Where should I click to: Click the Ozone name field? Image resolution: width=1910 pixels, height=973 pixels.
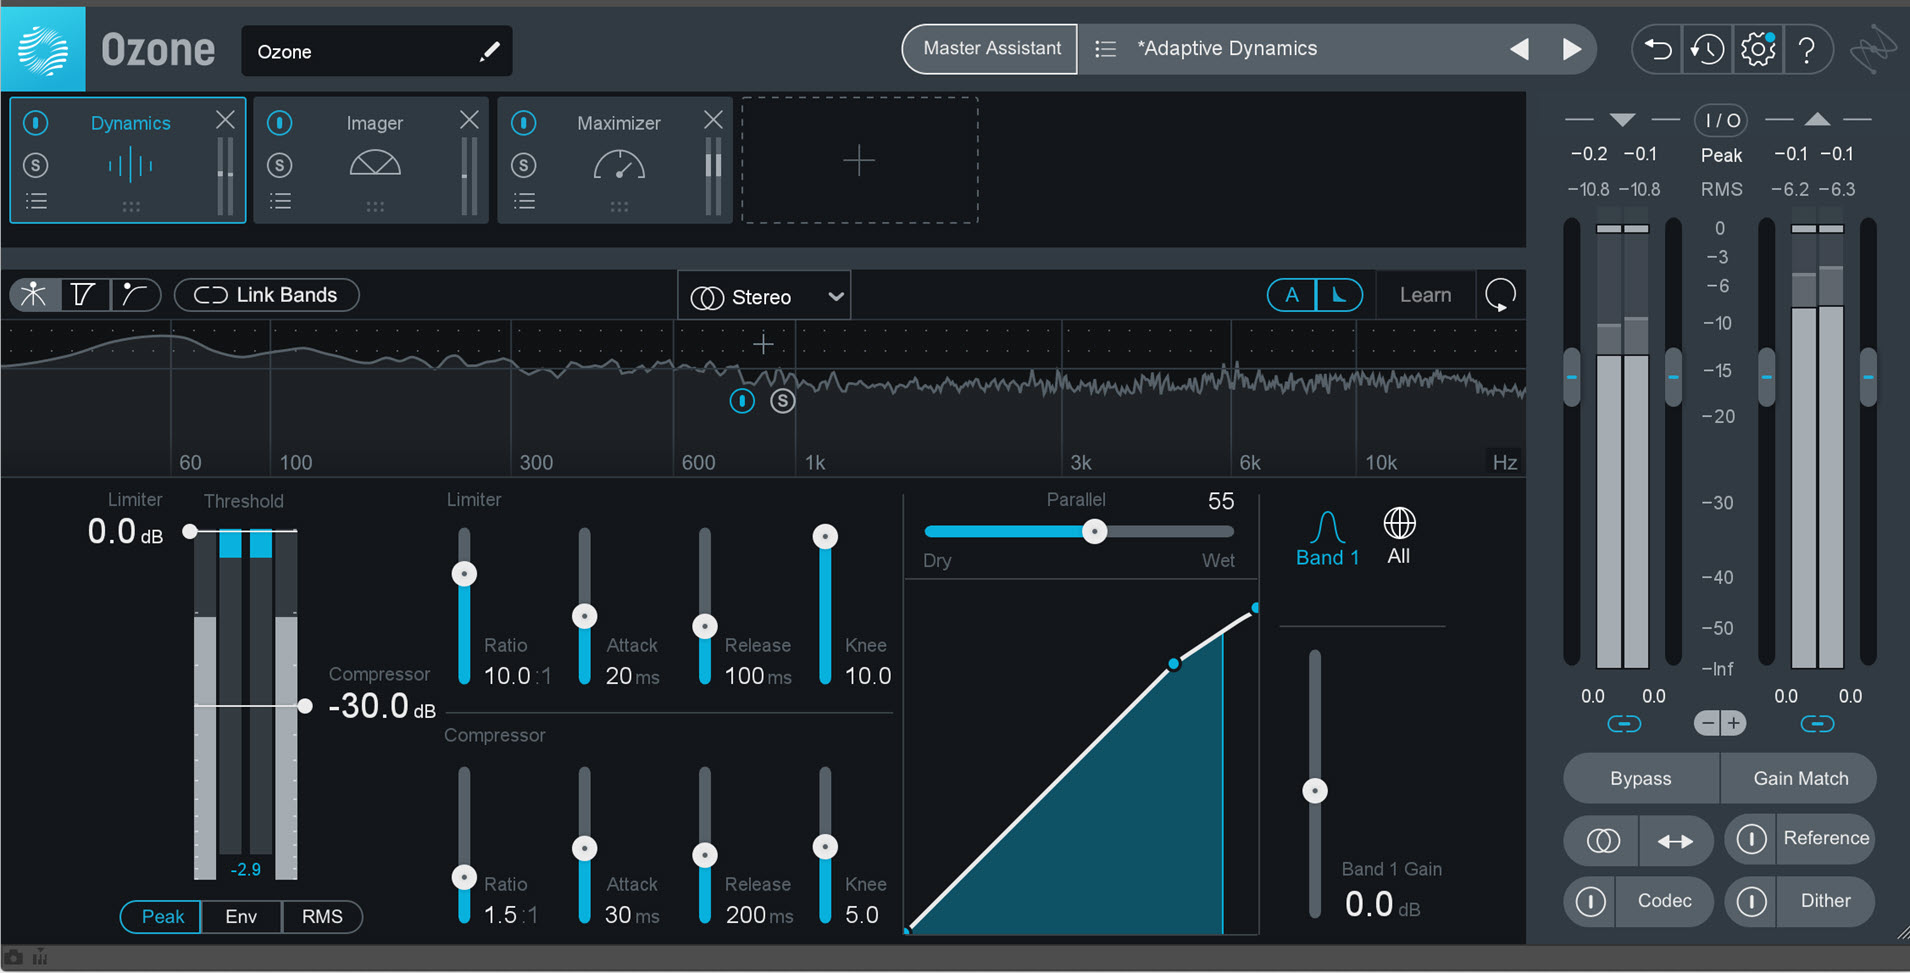point(376,51)
